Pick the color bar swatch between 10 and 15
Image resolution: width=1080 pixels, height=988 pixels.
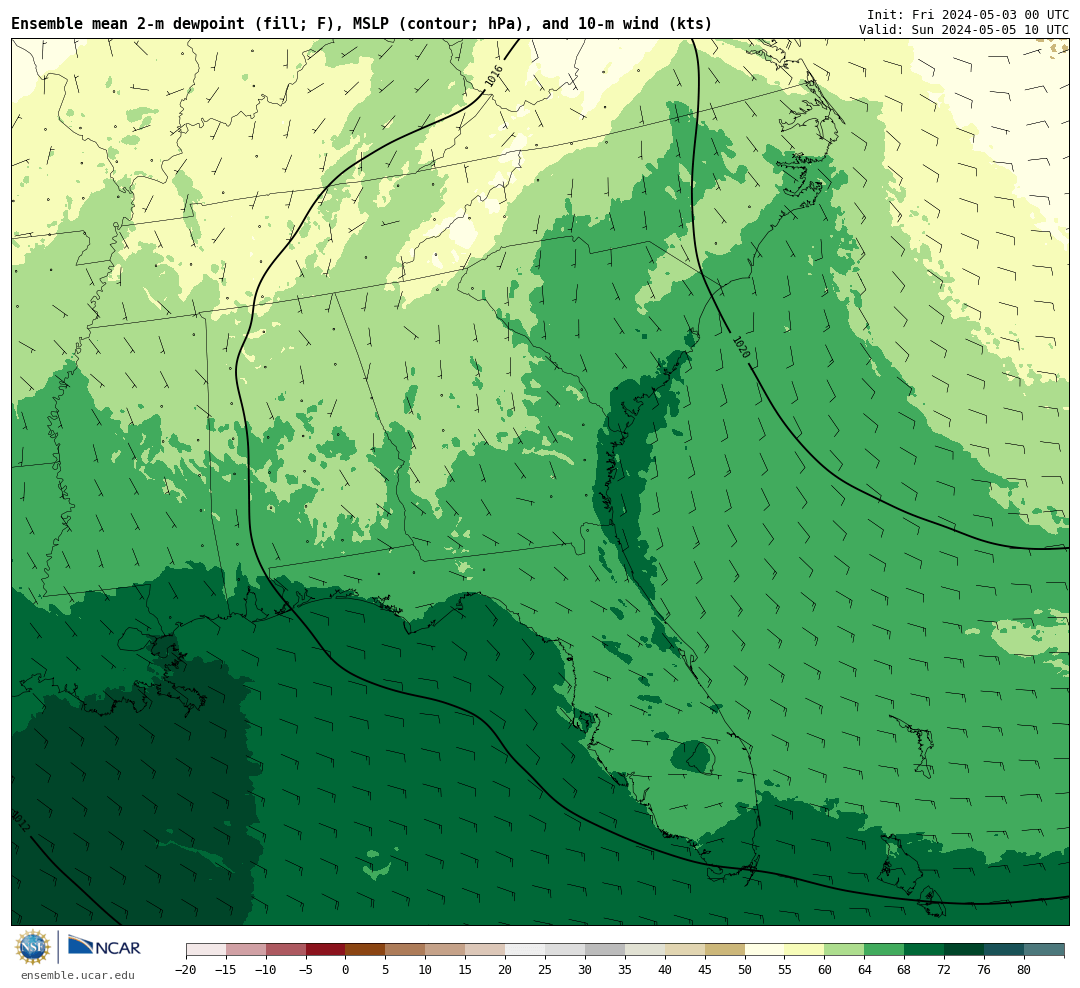coord(446,950)
